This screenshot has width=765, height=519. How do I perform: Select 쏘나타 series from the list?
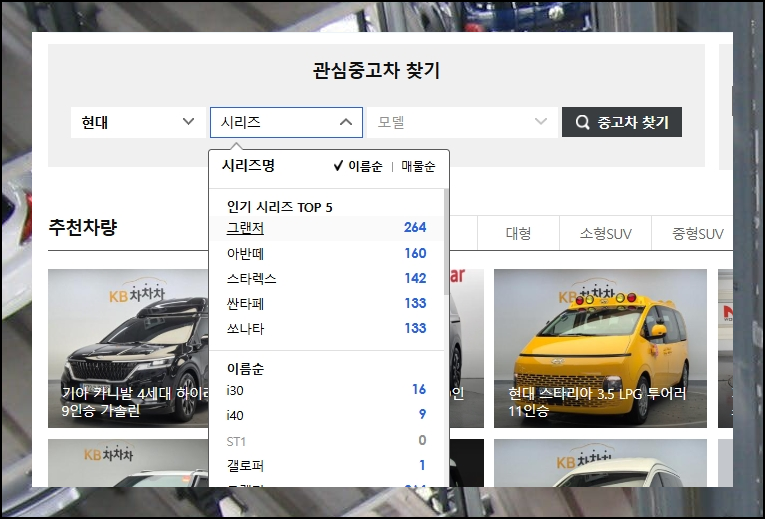point(326,328)
